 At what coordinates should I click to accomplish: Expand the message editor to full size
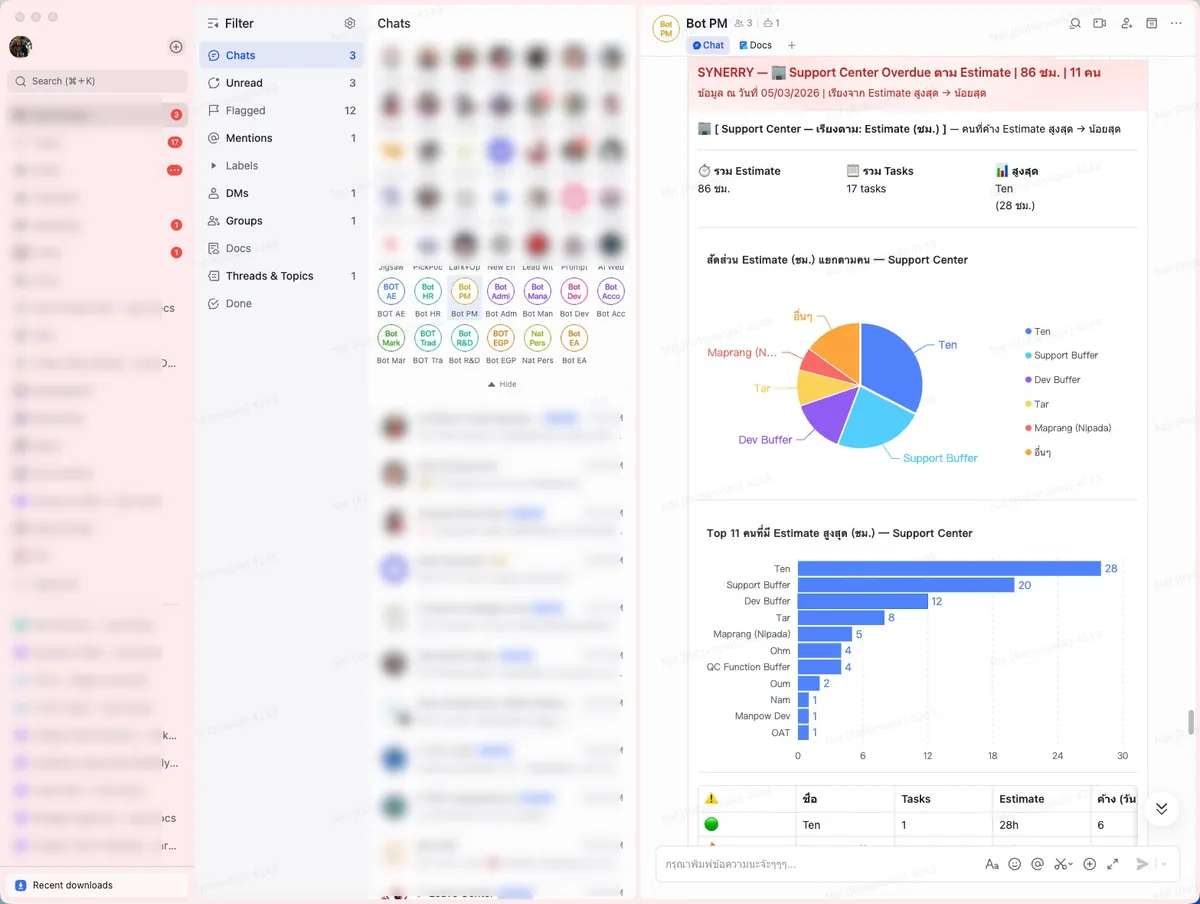coord(1112,864)
